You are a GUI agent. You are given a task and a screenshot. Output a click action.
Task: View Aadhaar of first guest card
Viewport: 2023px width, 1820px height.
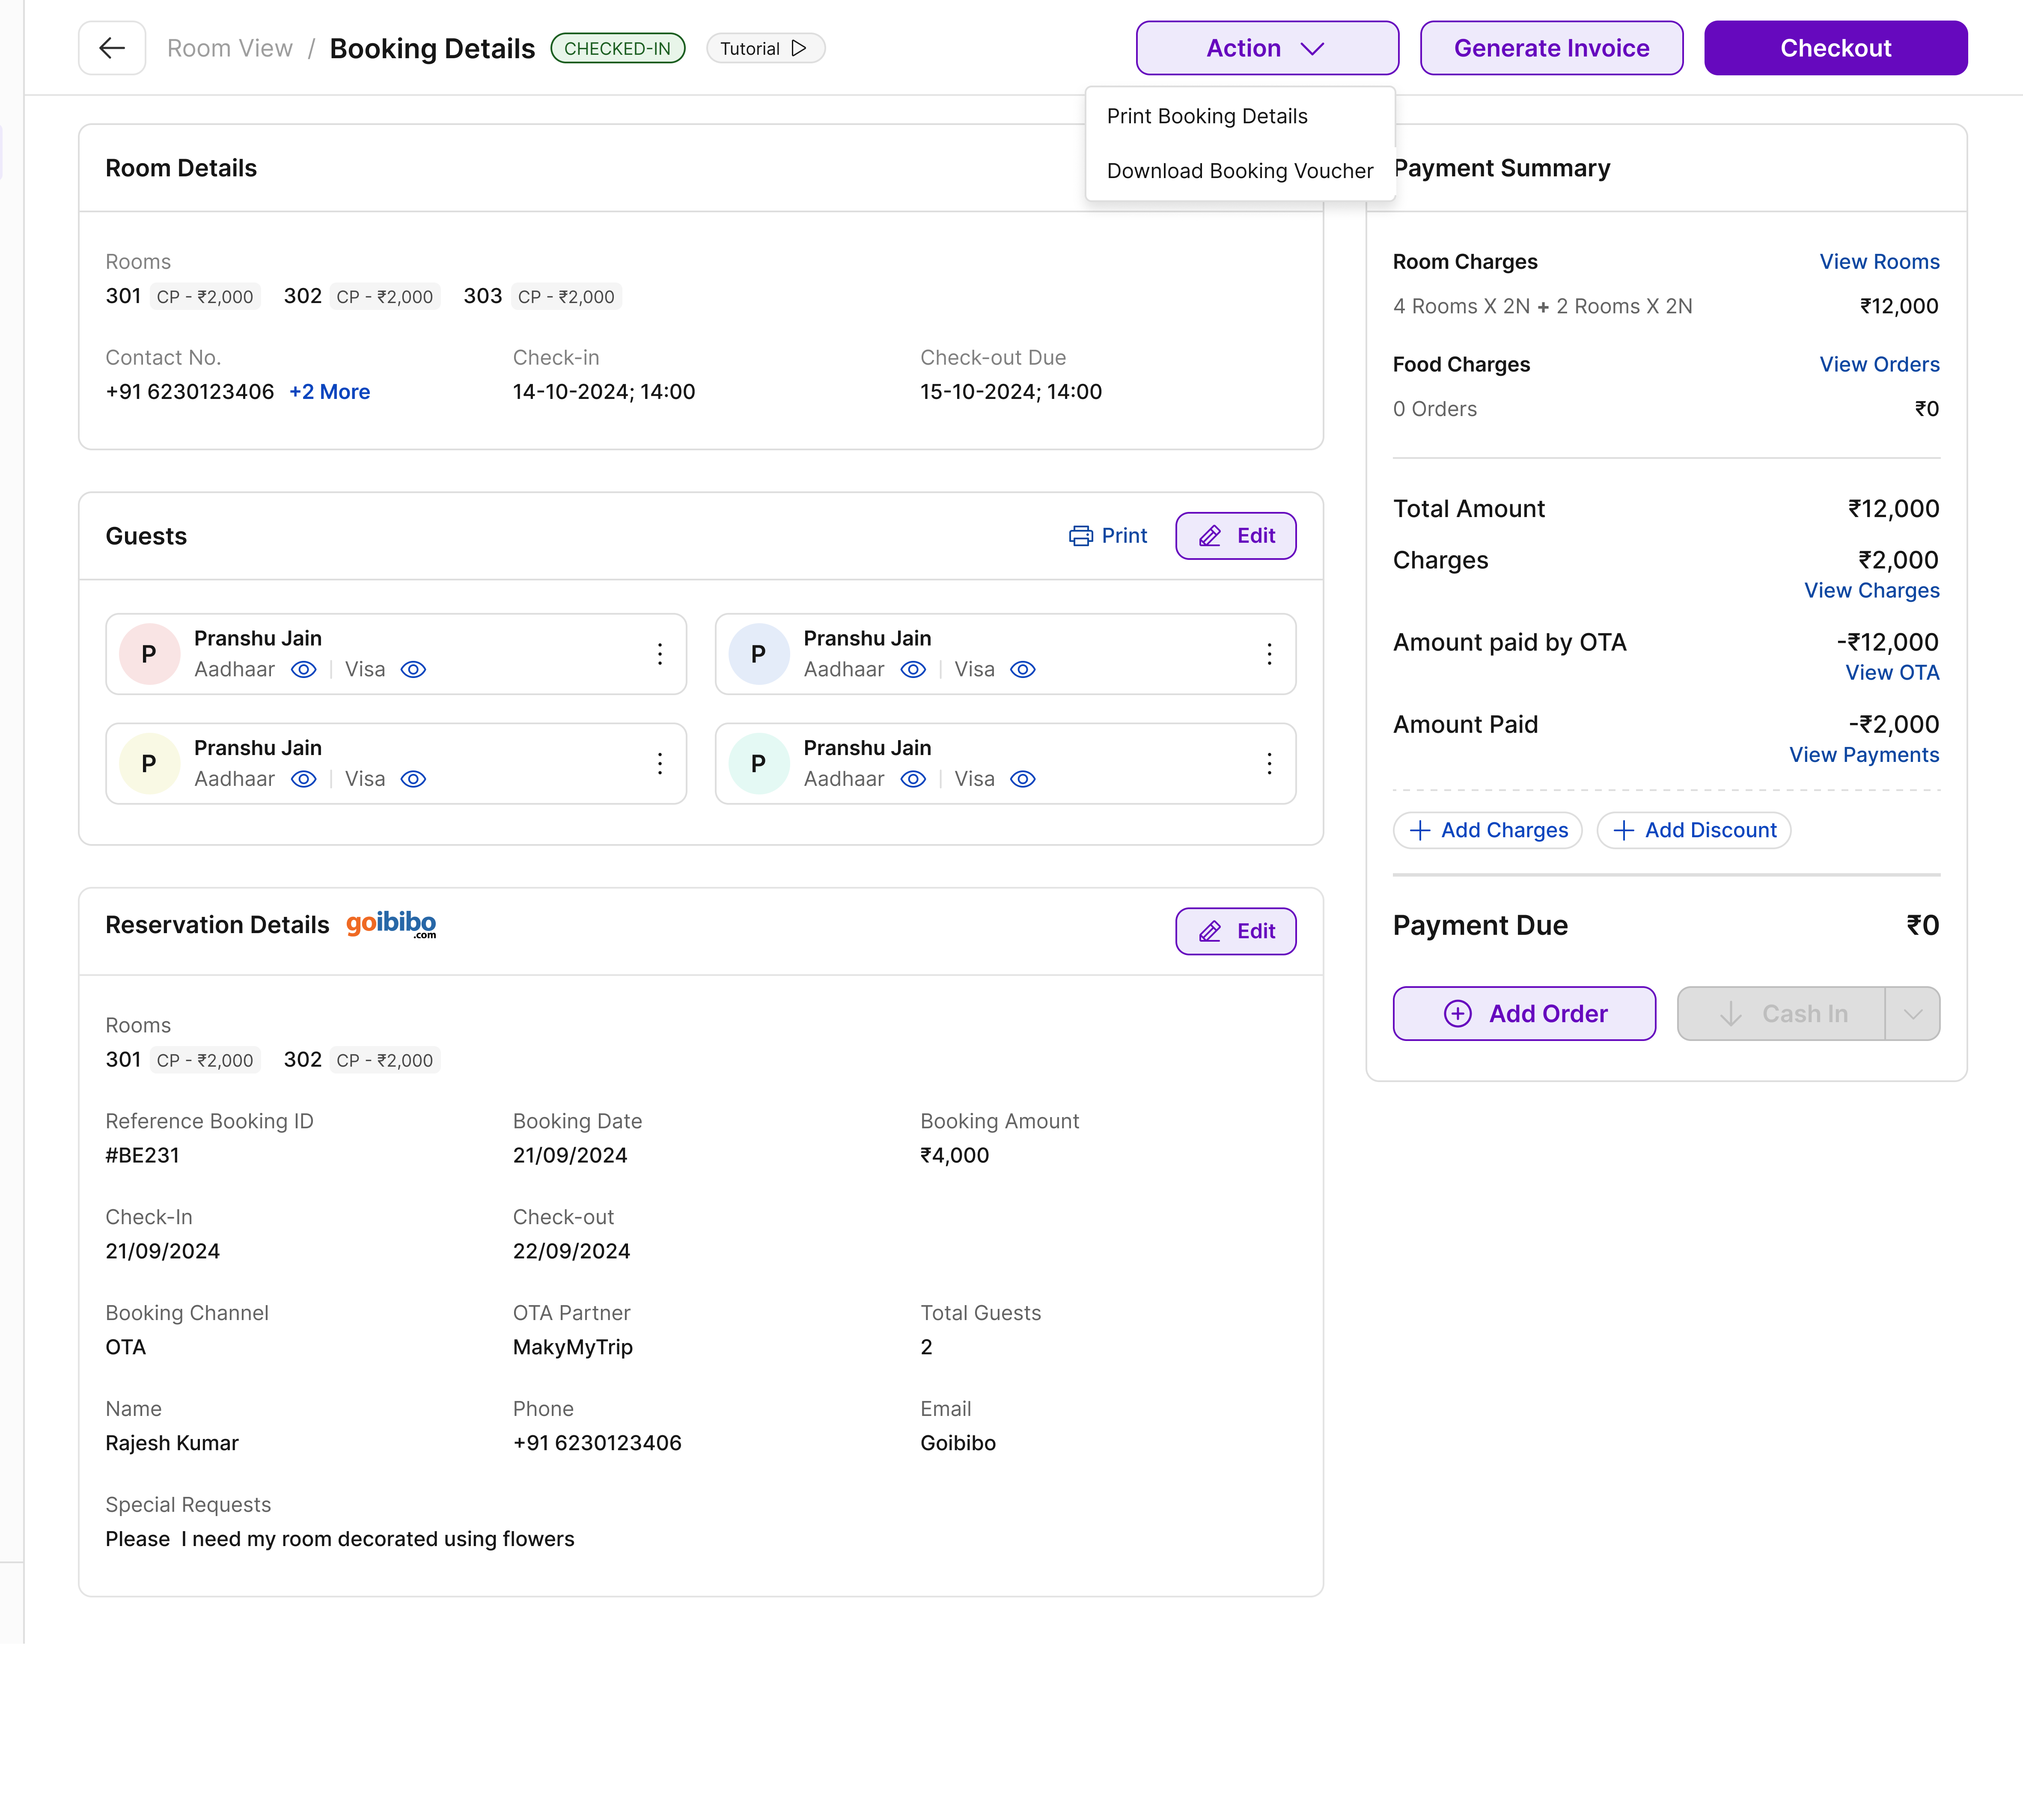[x=304, y=670]
